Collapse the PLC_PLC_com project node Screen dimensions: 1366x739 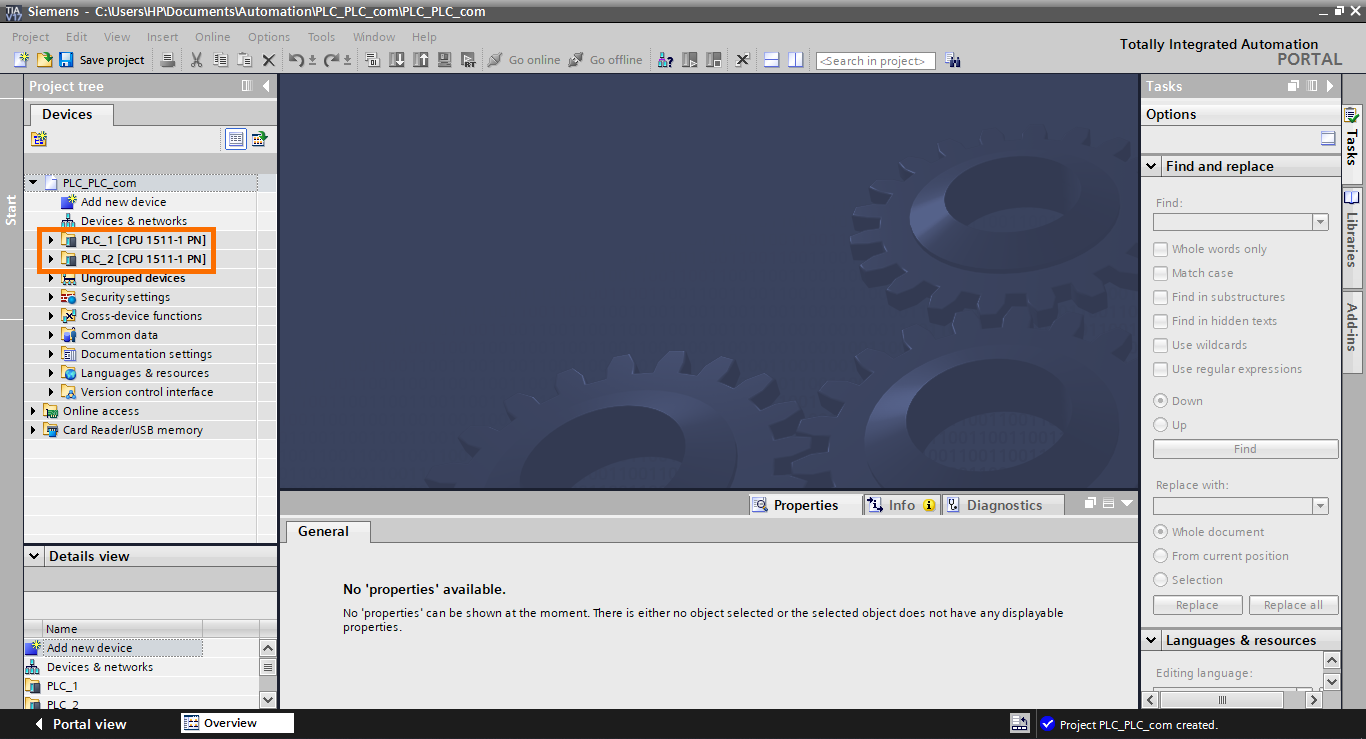33,183
